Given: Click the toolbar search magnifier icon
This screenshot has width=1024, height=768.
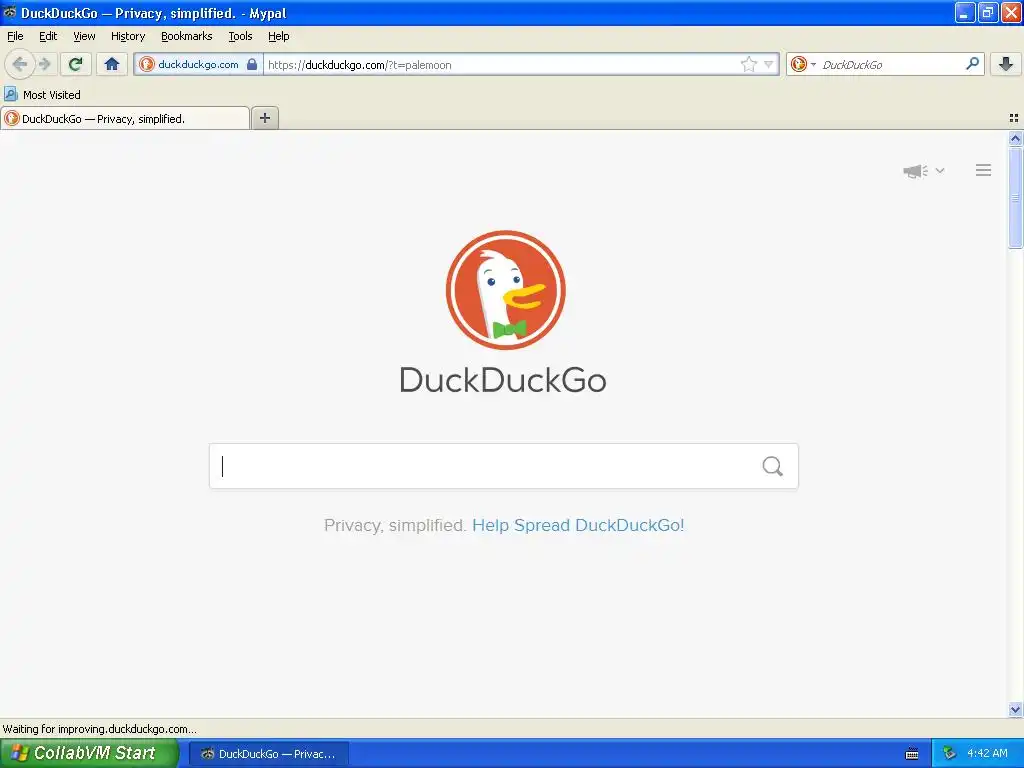Looking at the screenshot, I should point(972,64).
